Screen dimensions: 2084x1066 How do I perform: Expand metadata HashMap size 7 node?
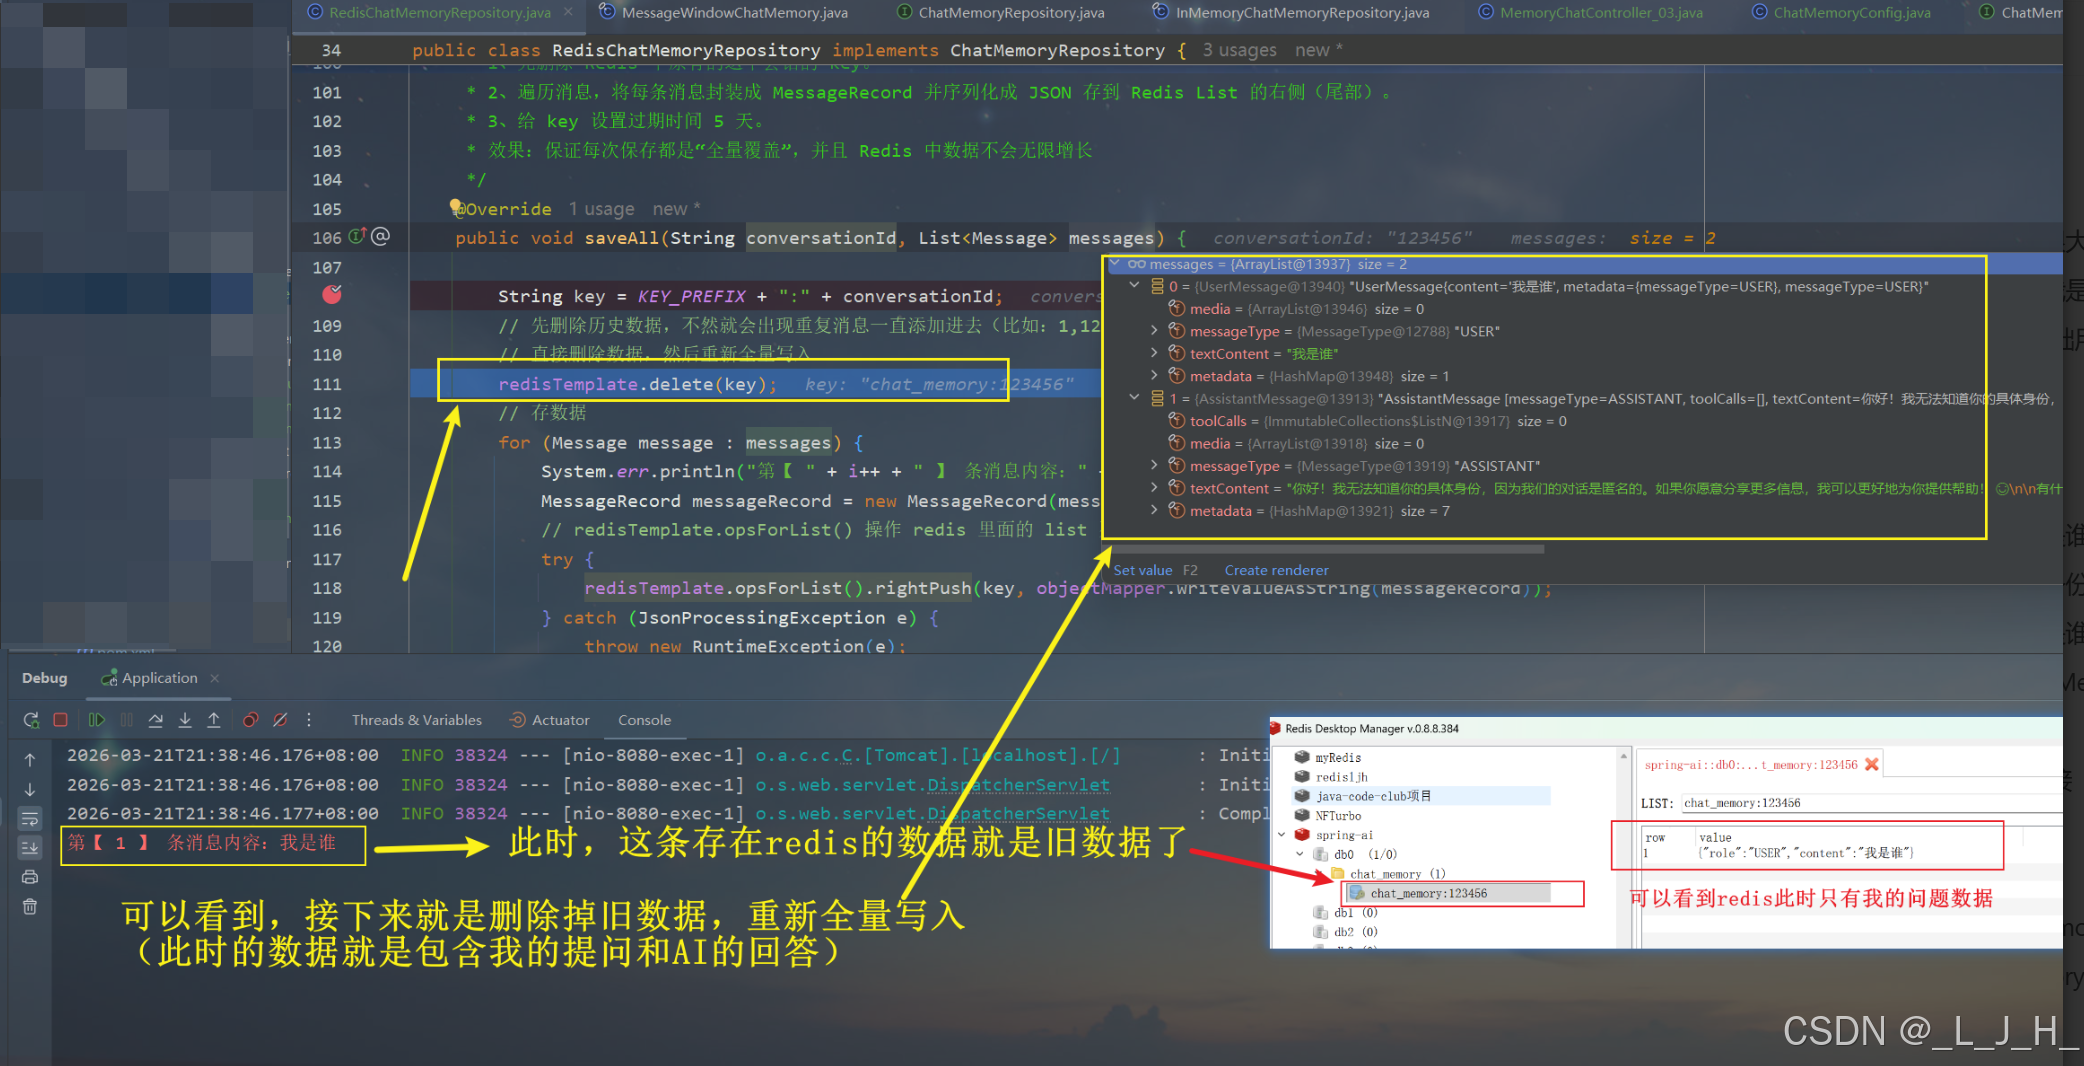1154,511
